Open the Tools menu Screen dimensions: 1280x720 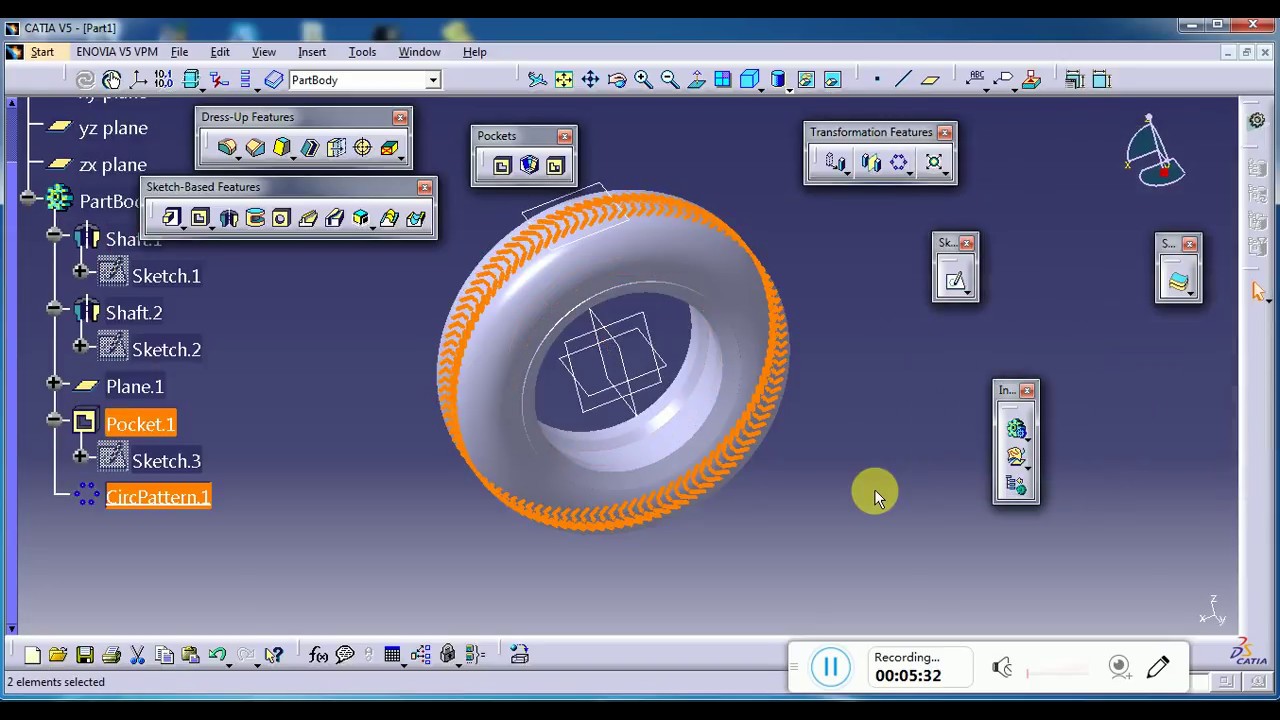coord(362,52)
